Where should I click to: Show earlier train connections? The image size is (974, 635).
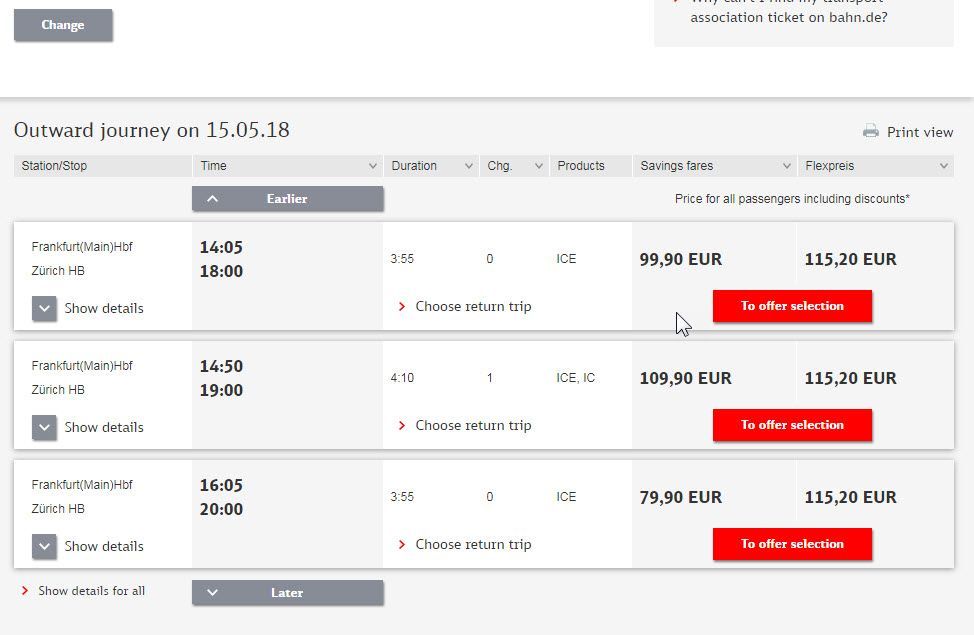click(287, 199)
